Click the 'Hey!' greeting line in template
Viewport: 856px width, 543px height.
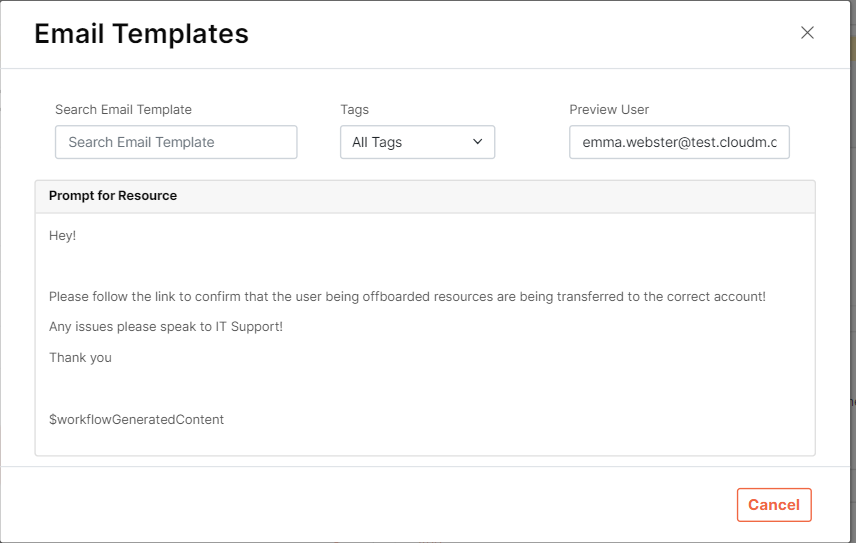pos(62,236)
